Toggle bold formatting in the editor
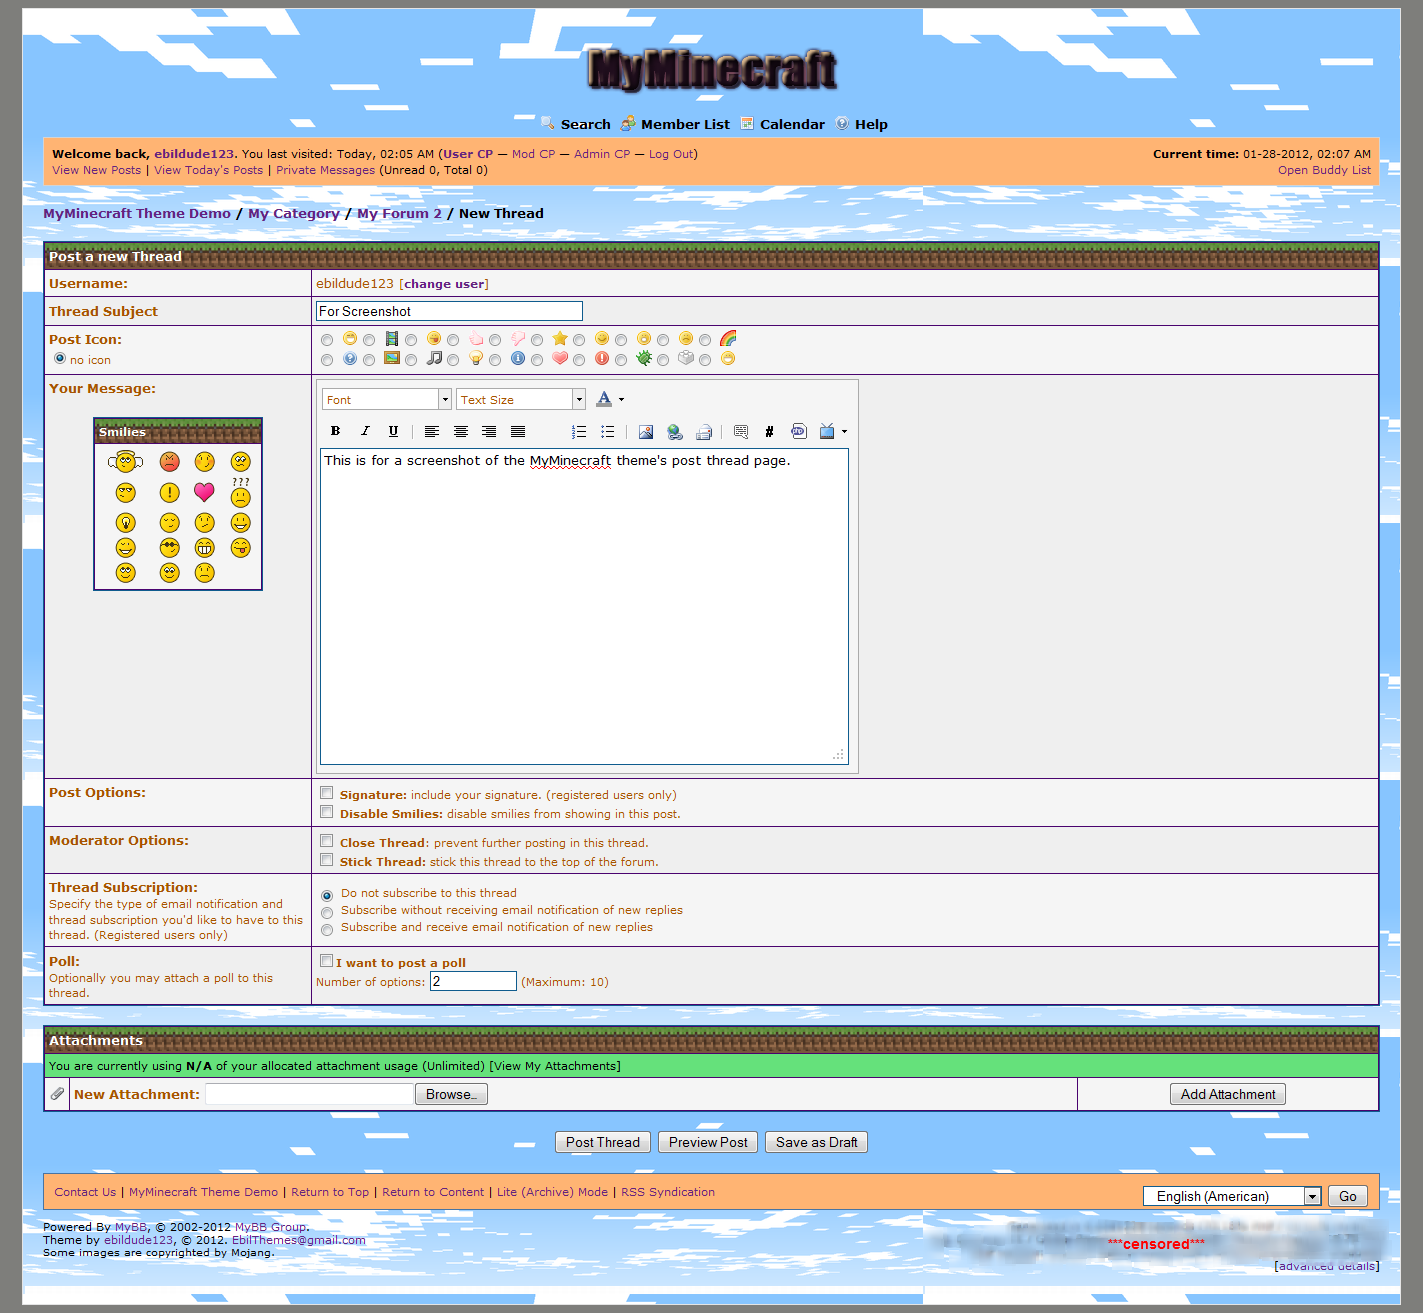The image size is (1423, 1313). (x=336, y=431)
